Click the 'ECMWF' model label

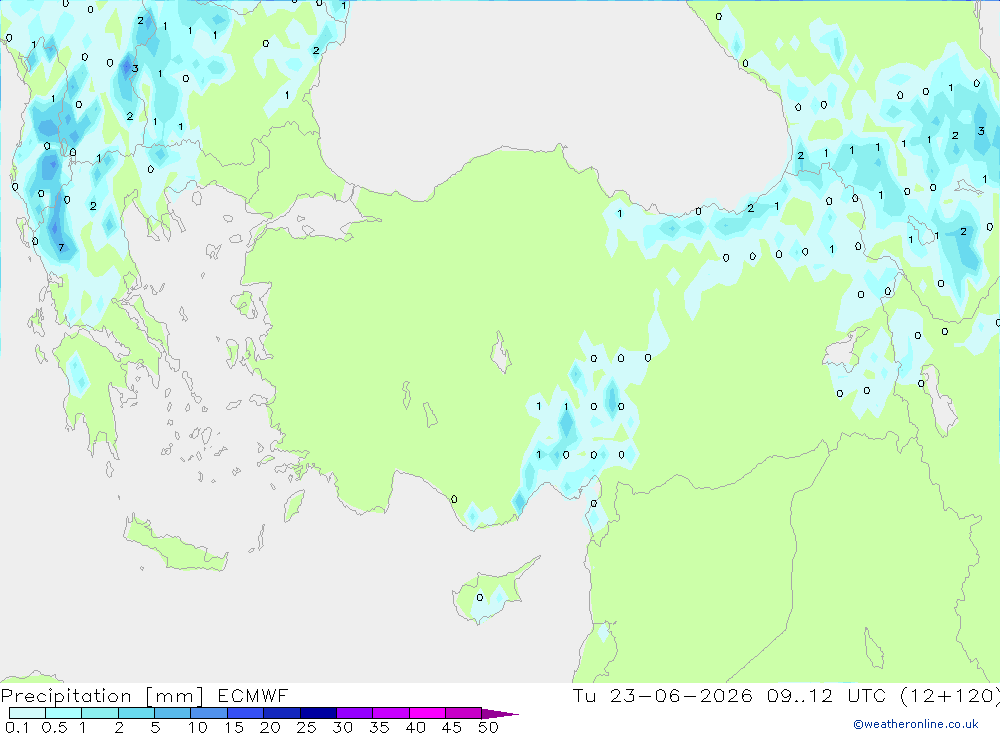point(253,695)
